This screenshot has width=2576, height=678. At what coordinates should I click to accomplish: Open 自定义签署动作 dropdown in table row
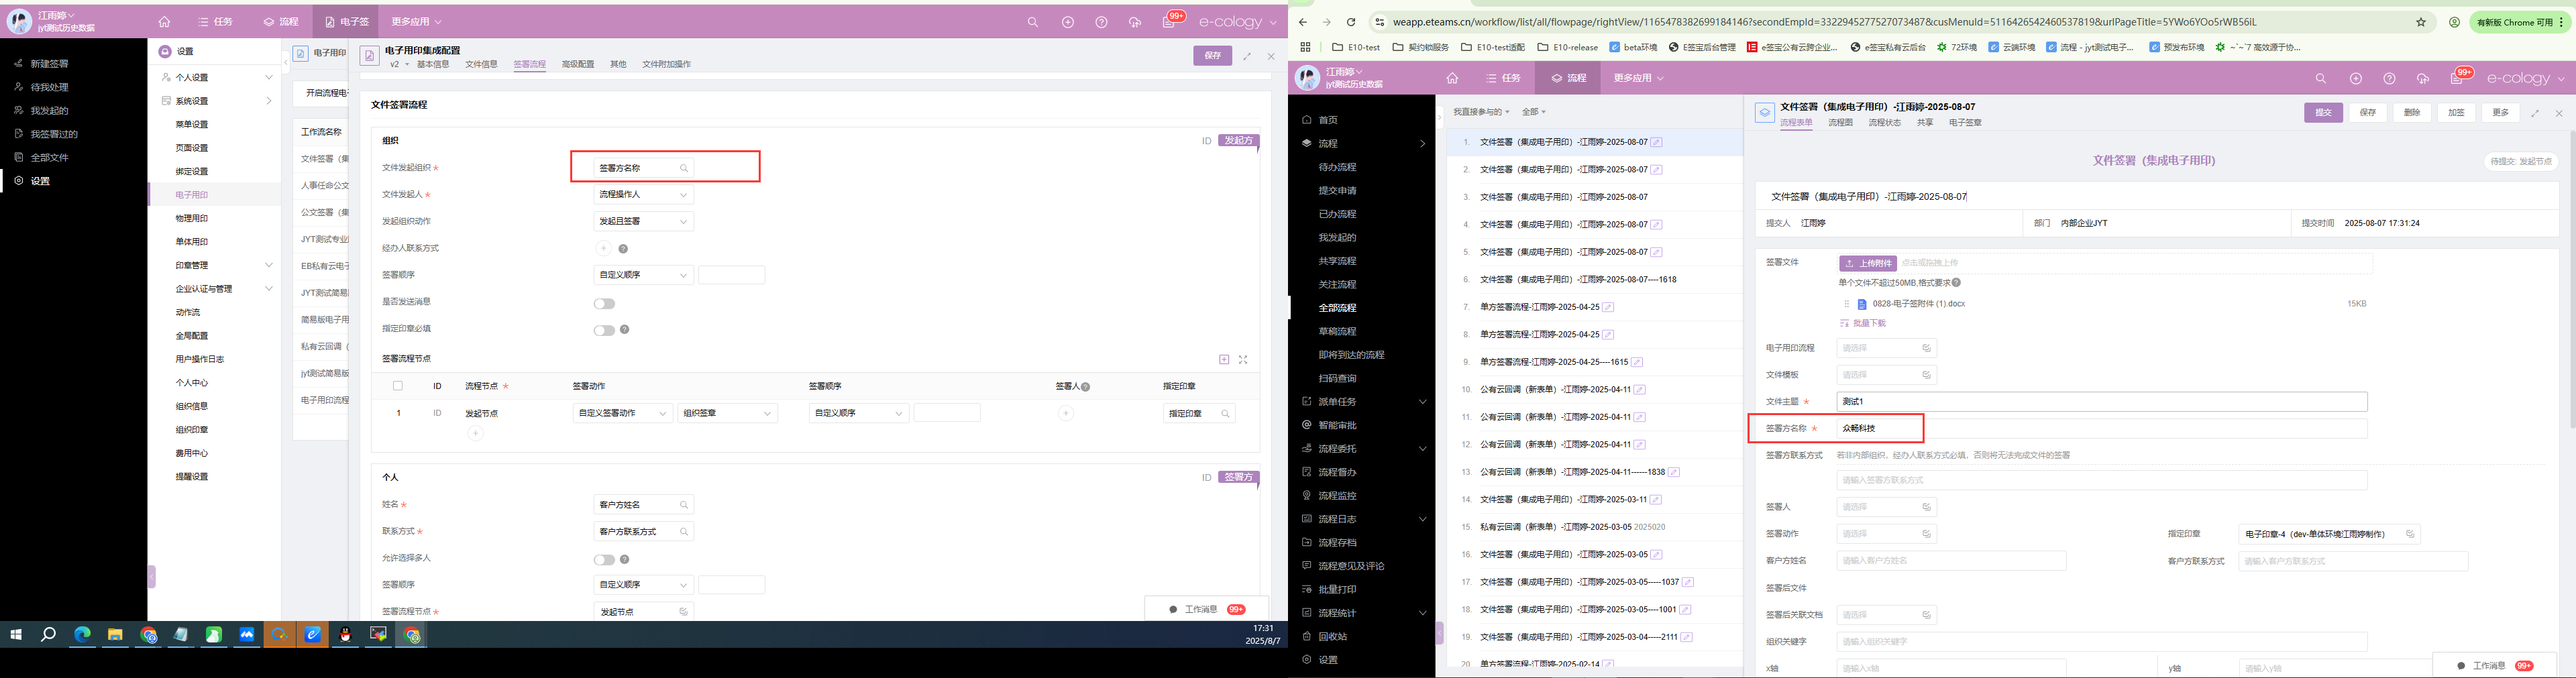(x=622, y=413)
